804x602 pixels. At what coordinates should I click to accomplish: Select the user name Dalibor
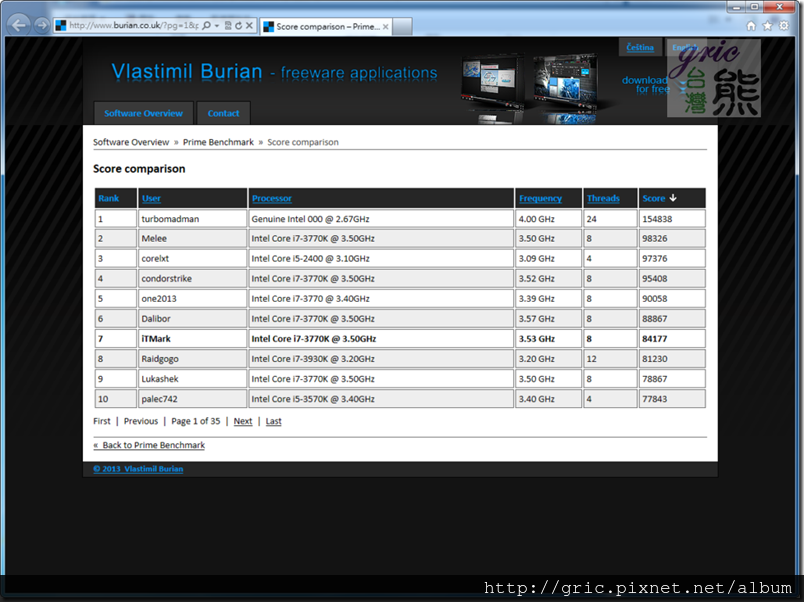point(156,318)
